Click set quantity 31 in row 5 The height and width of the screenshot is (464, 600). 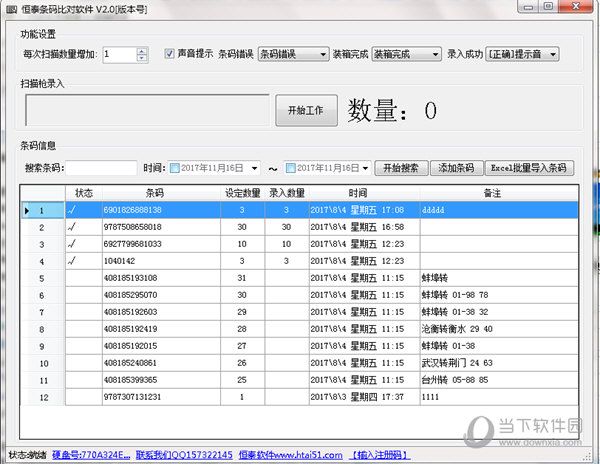tap(242, 278)
